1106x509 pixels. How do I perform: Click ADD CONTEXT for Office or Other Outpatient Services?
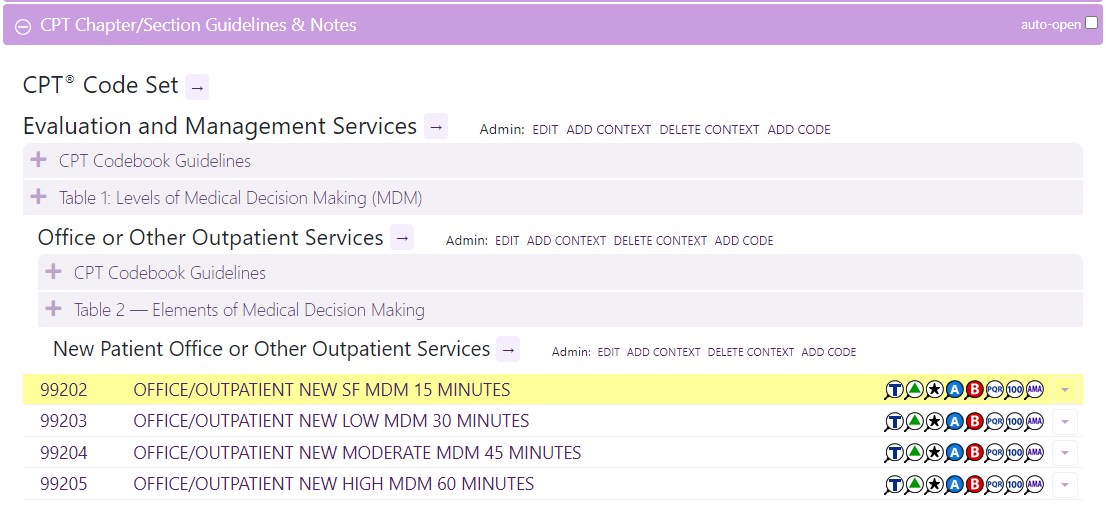tap(566, 240)
